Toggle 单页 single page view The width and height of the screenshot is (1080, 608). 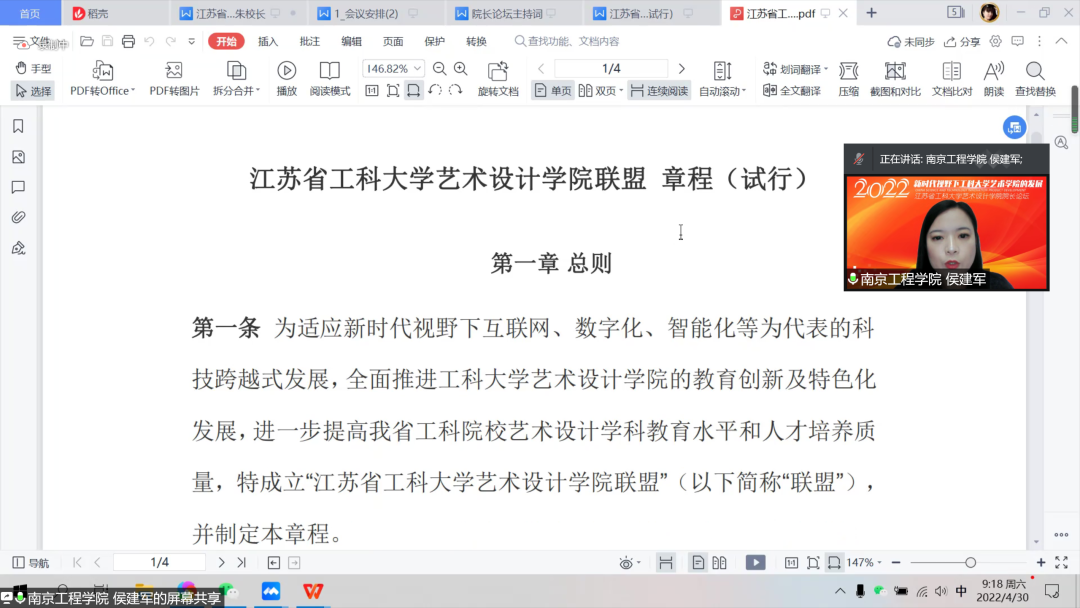pos(552,91)
